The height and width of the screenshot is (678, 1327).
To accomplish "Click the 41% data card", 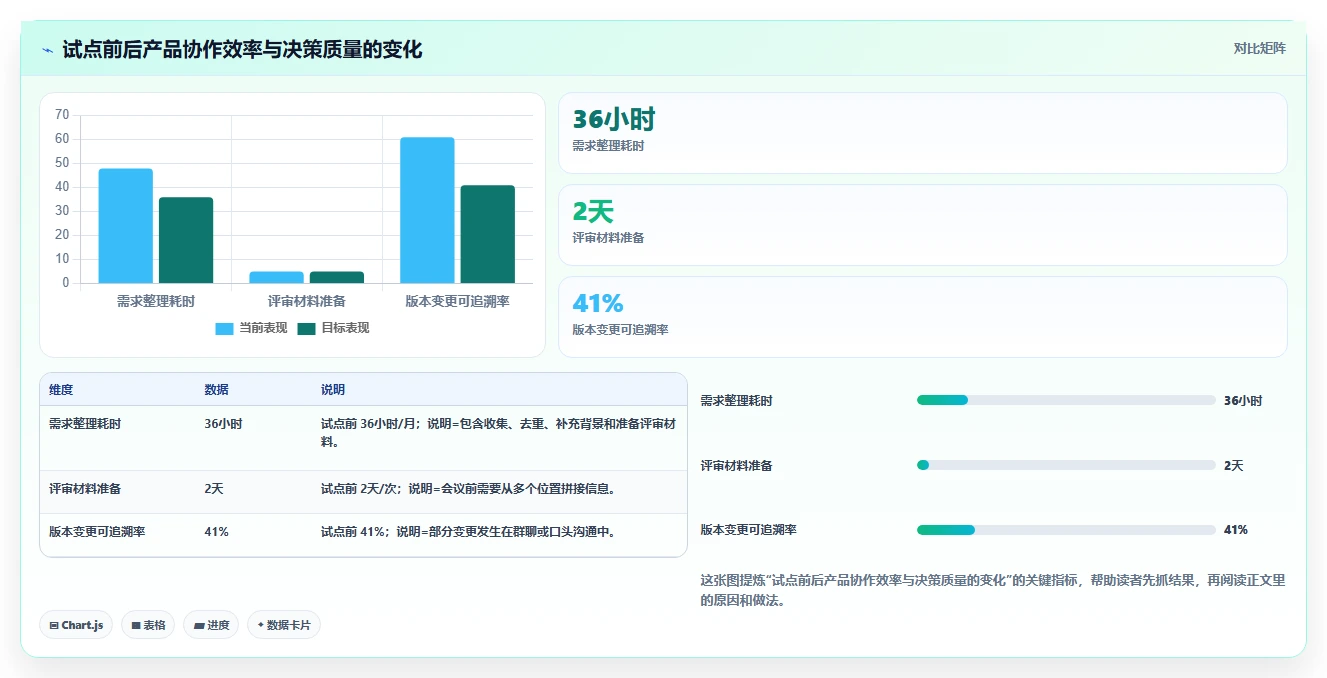I will pyautogui.click(x=922, y=317).
